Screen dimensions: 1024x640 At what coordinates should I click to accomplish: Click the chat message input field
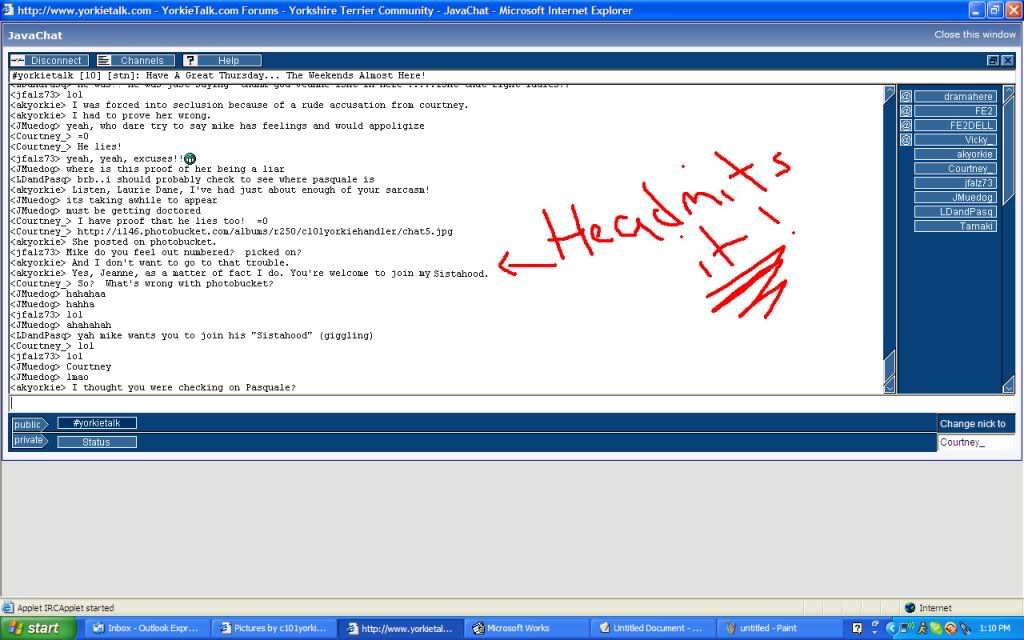[x=470, y=403]
